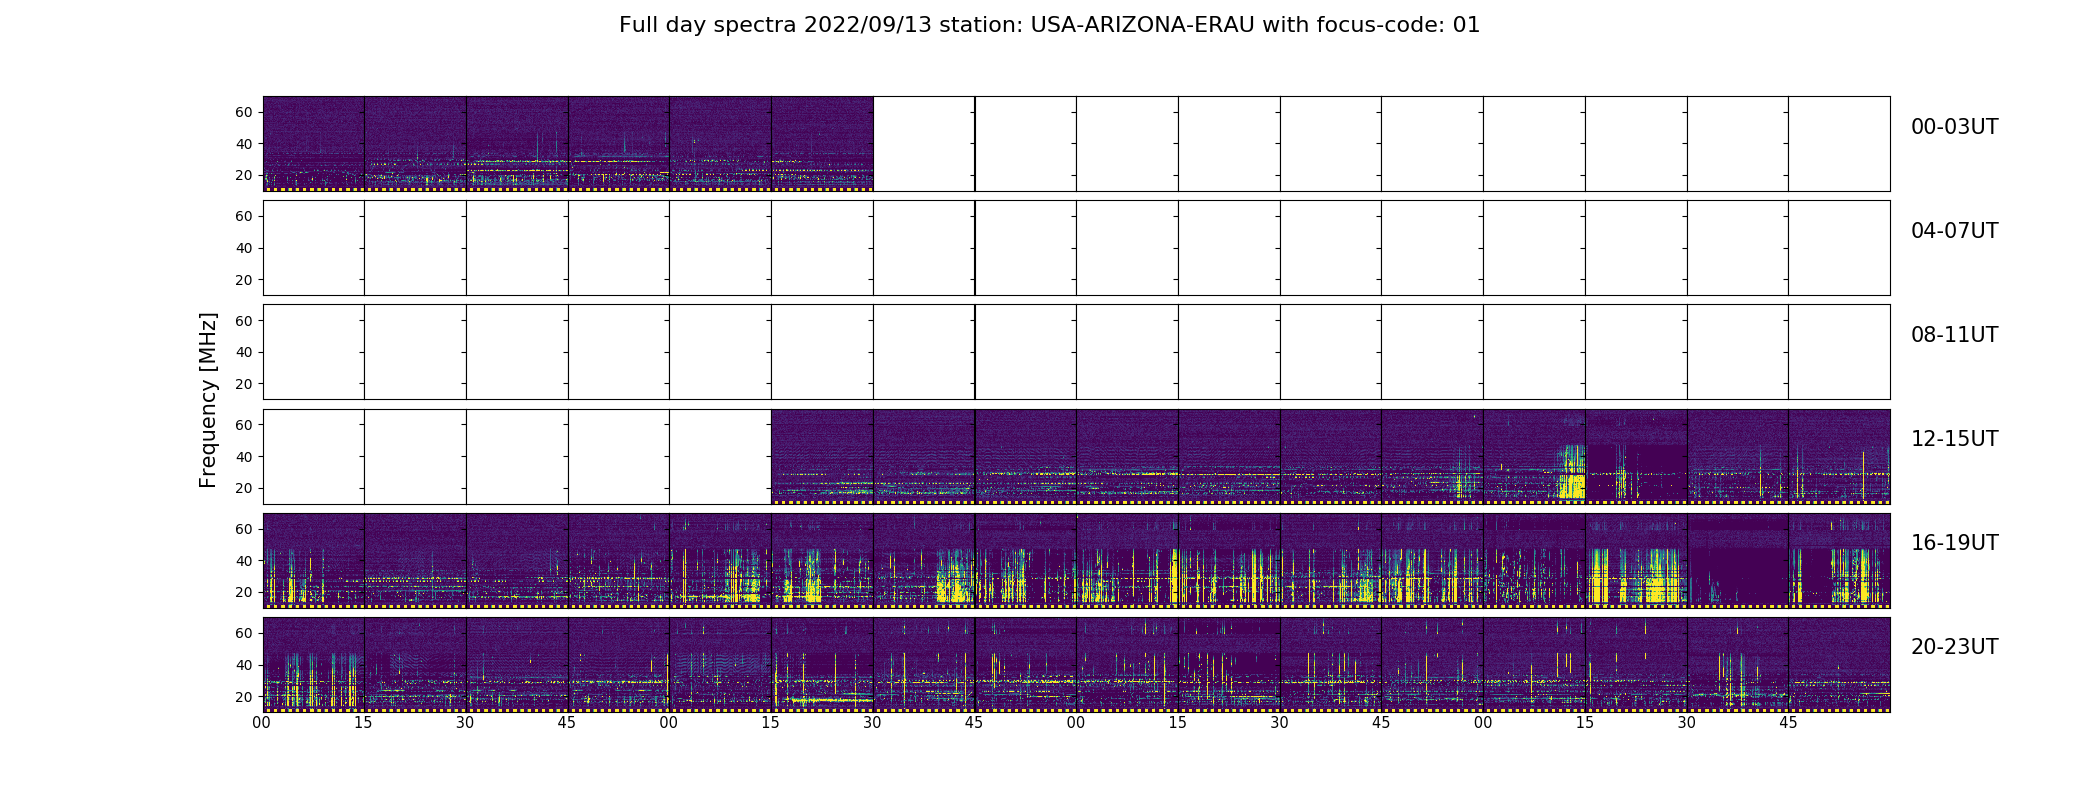Click the 20 tick of the 16-19UT row
The height and width of the screenshot is (800, 2100).
[243, 592]
